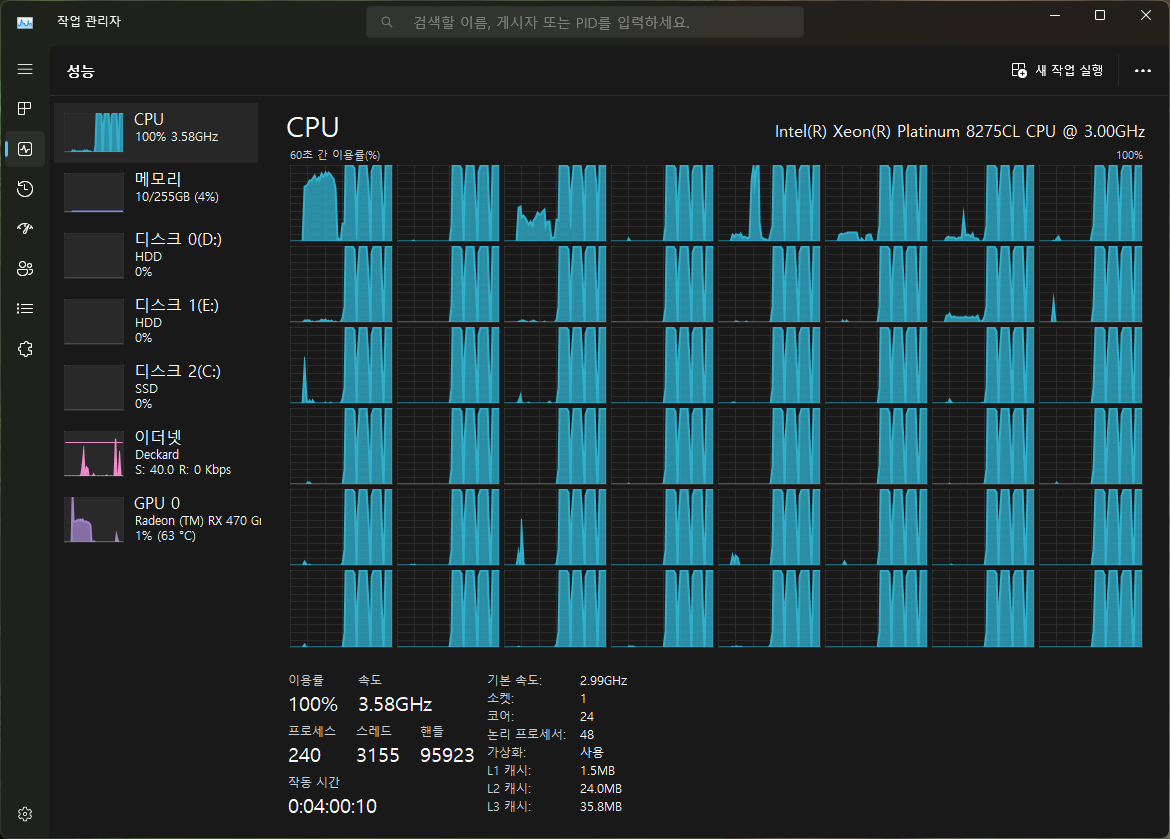
Task: Click the CPU usage mini graph thumbnail
Action: (94, 133)
